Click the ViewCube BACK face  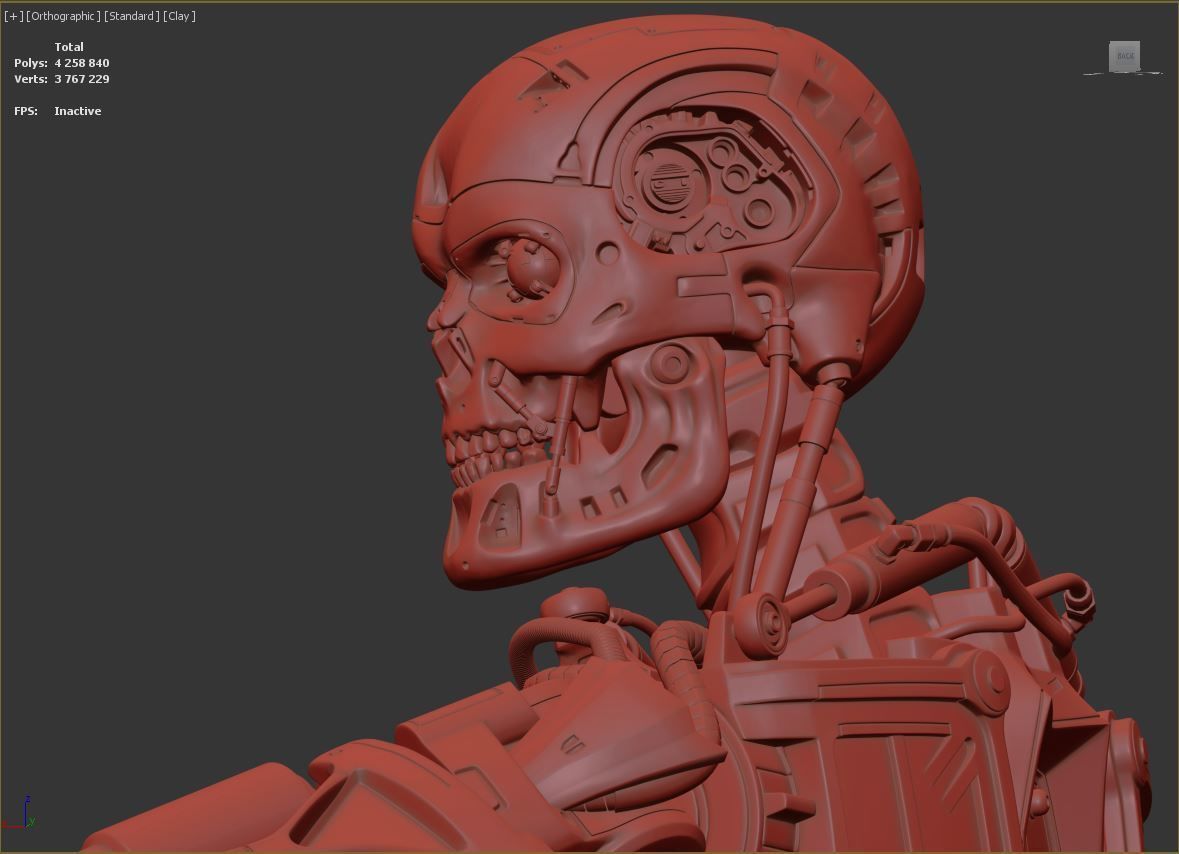pyautogui.click(x=1124, y=56)
